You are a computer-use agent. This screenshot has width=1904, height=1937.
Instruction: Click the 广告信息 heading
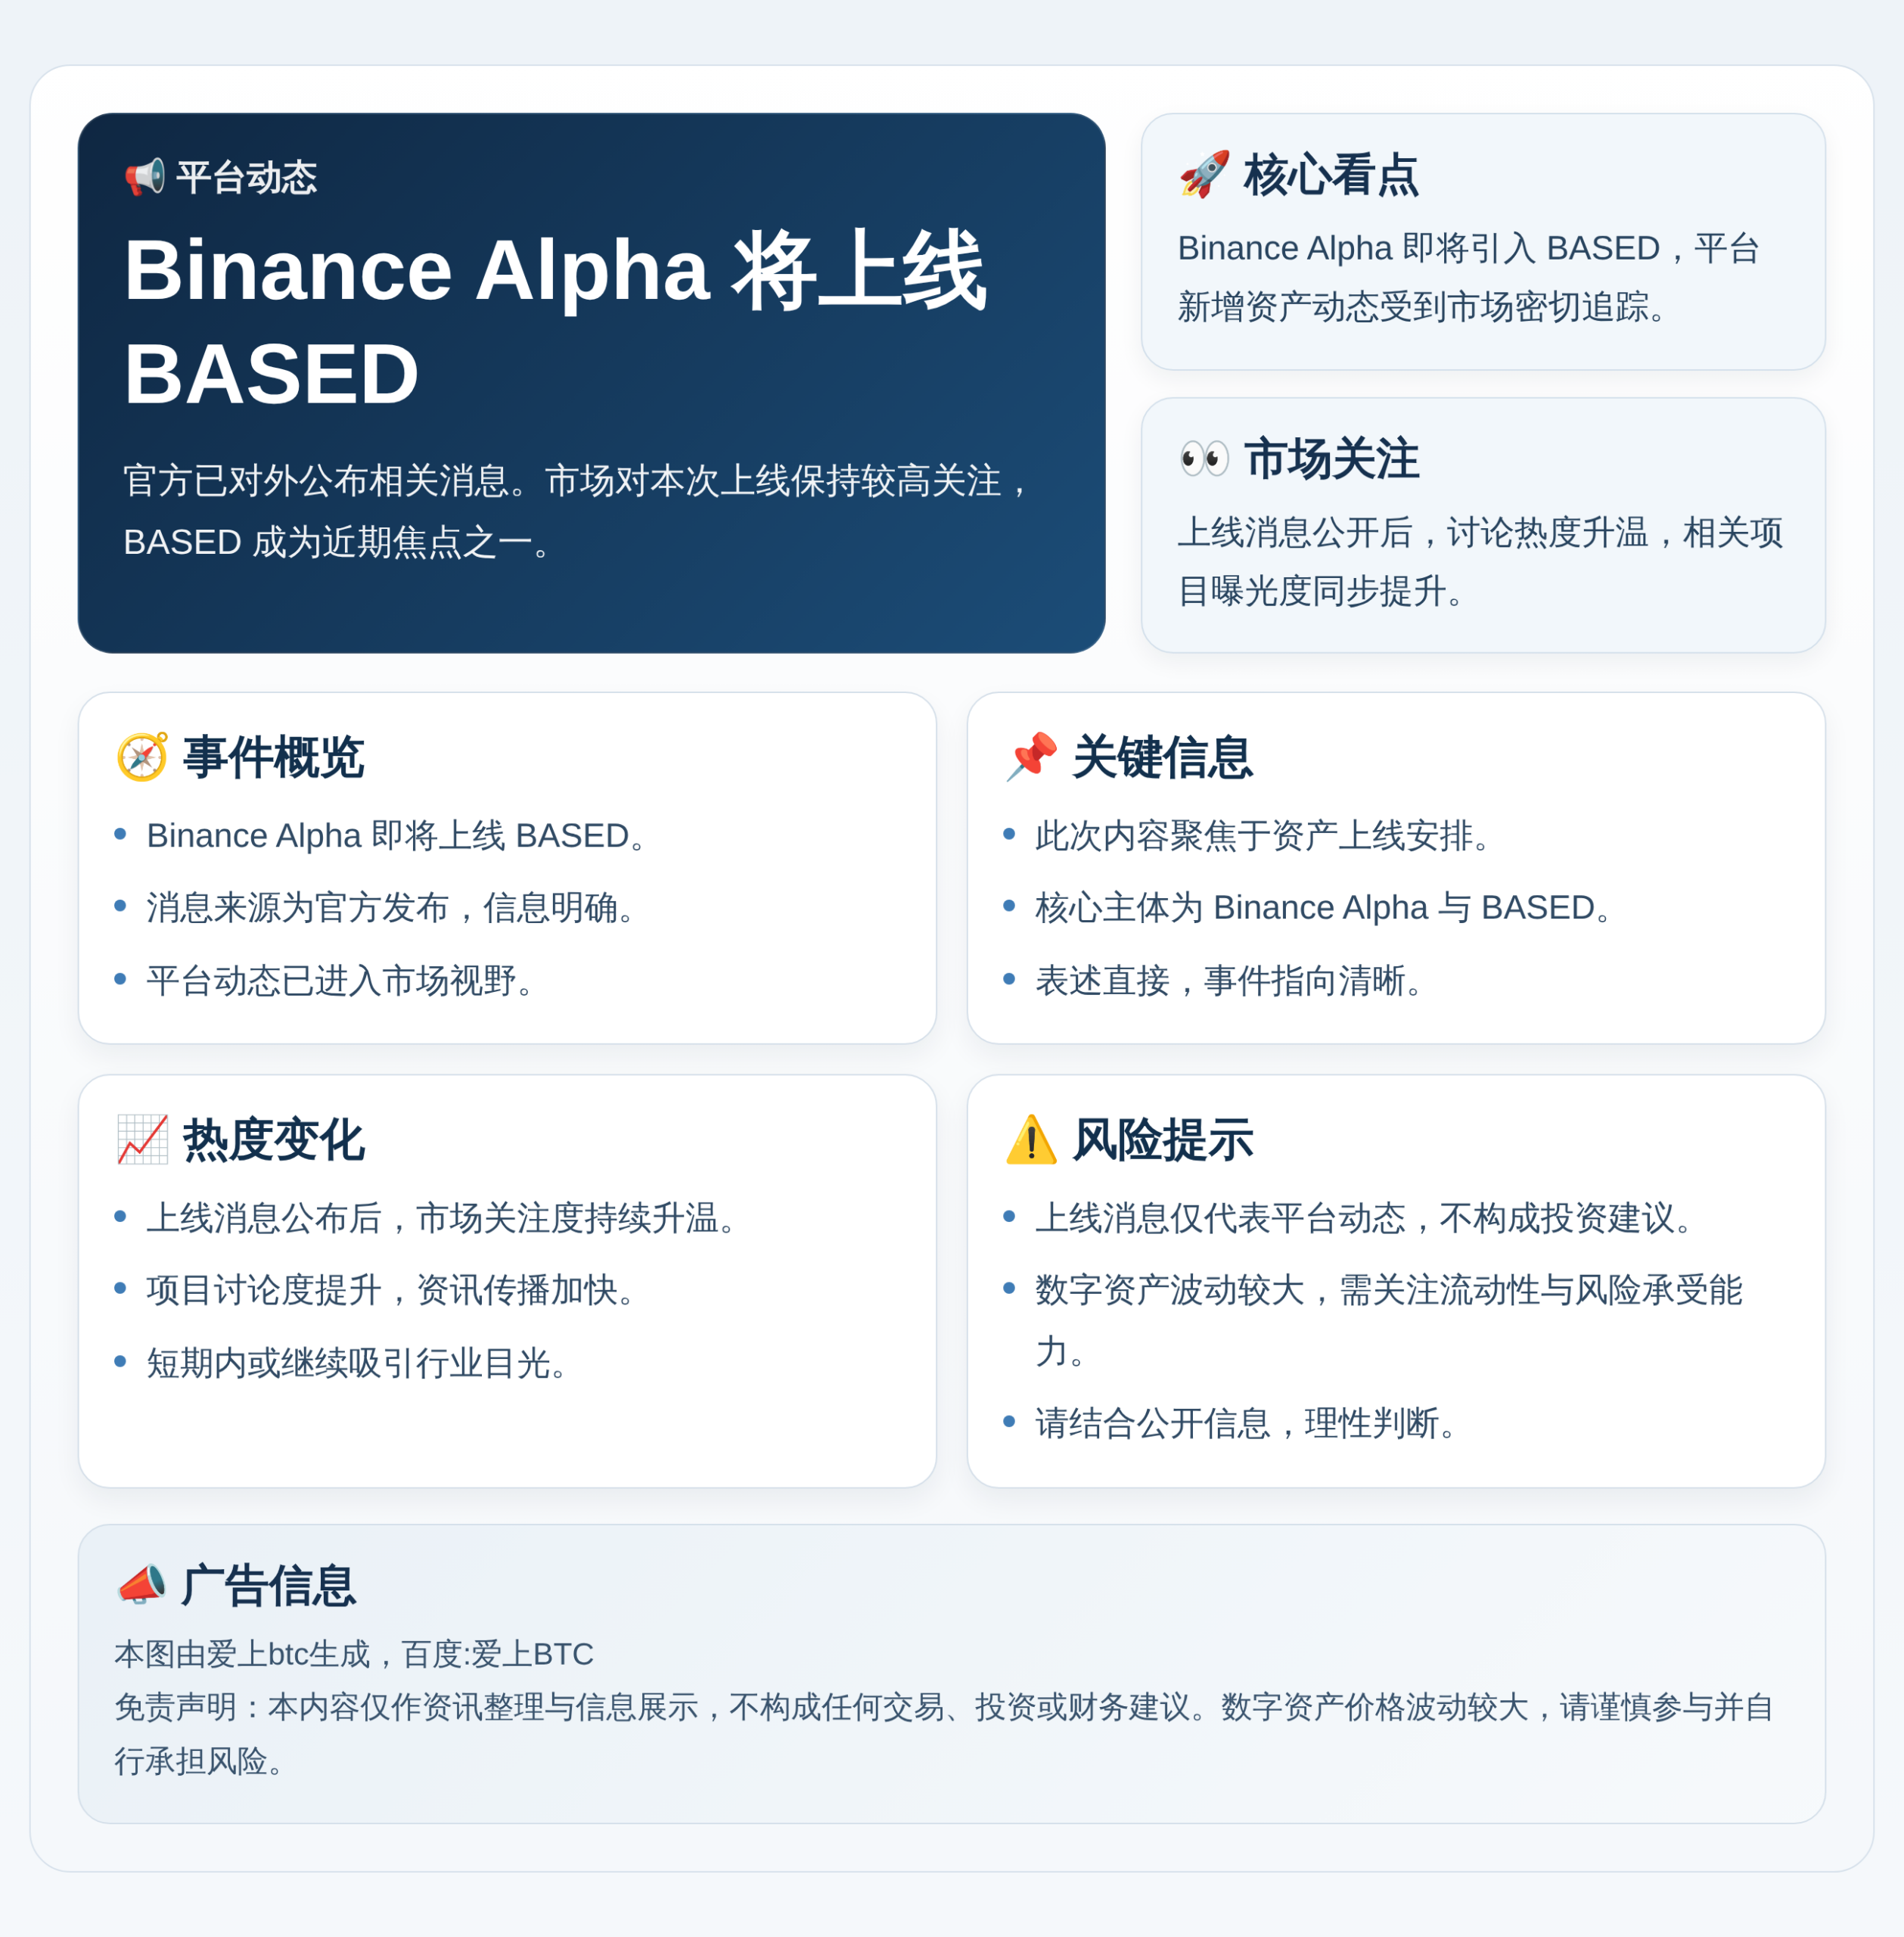click(268, 1585)
